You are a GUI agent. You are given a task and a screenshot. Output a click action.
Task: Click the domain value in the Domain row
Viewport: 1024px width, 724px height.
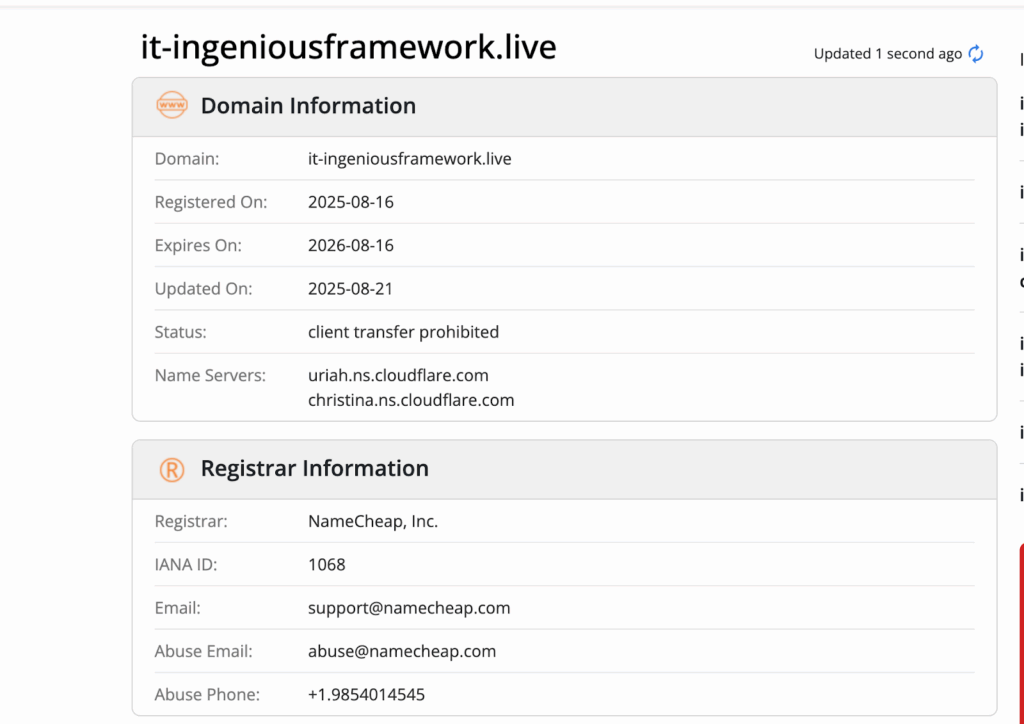(409, 159)
